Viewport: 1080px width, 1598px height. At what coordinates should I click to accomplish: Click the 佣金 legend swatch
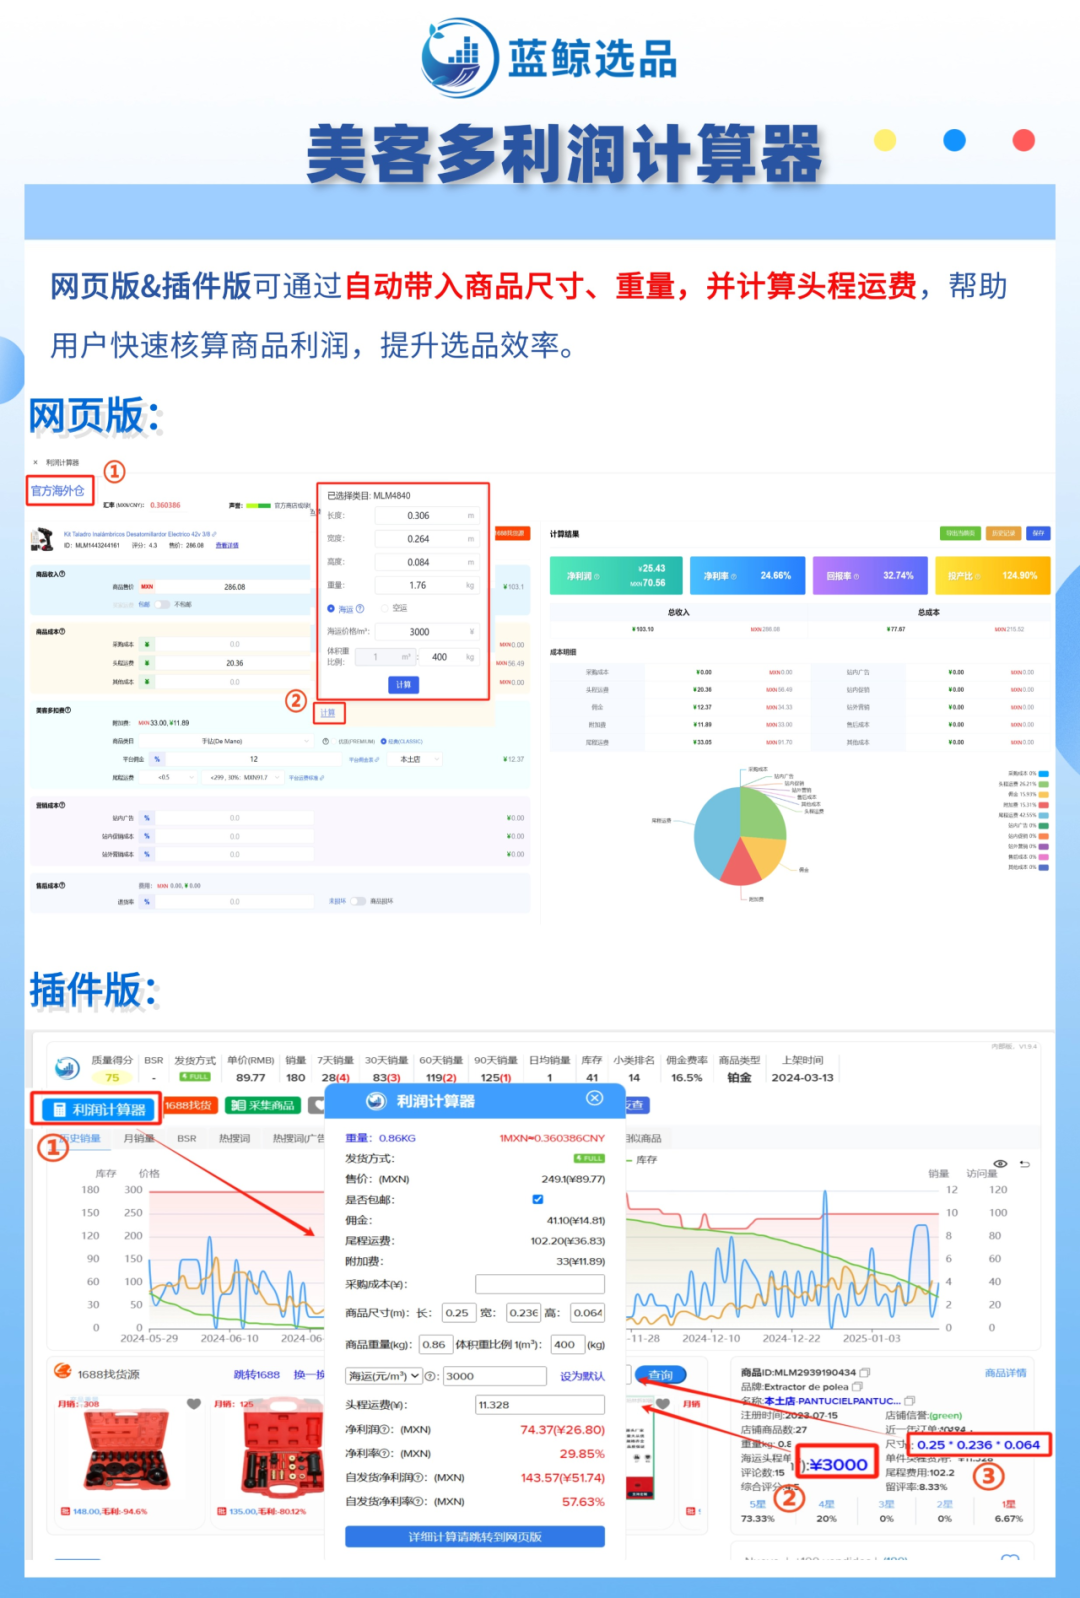point(1043,794)
